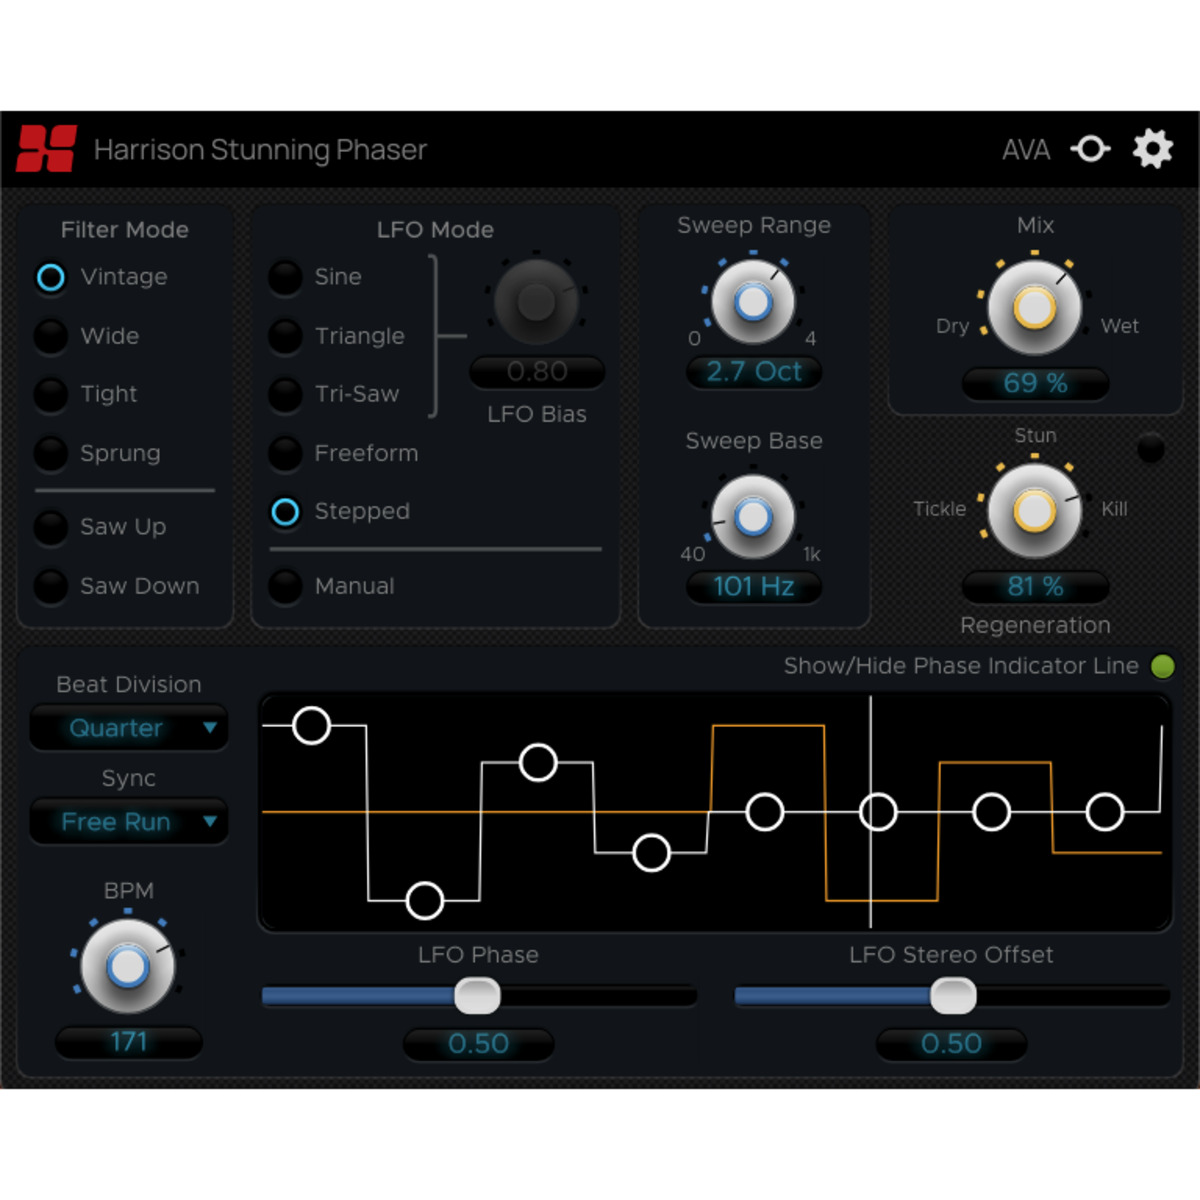1200x1200 pixels.
Task: Select Tri-Saw LFO mode
Action: (285, 394)
